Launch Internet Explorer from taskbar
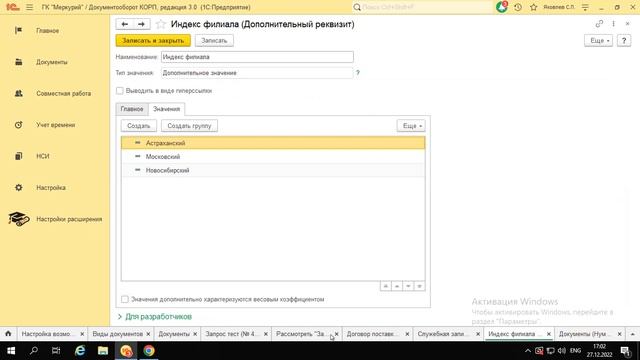Image resolution: width=640 pixels, height=360 pixels. [x=80, y=351]
